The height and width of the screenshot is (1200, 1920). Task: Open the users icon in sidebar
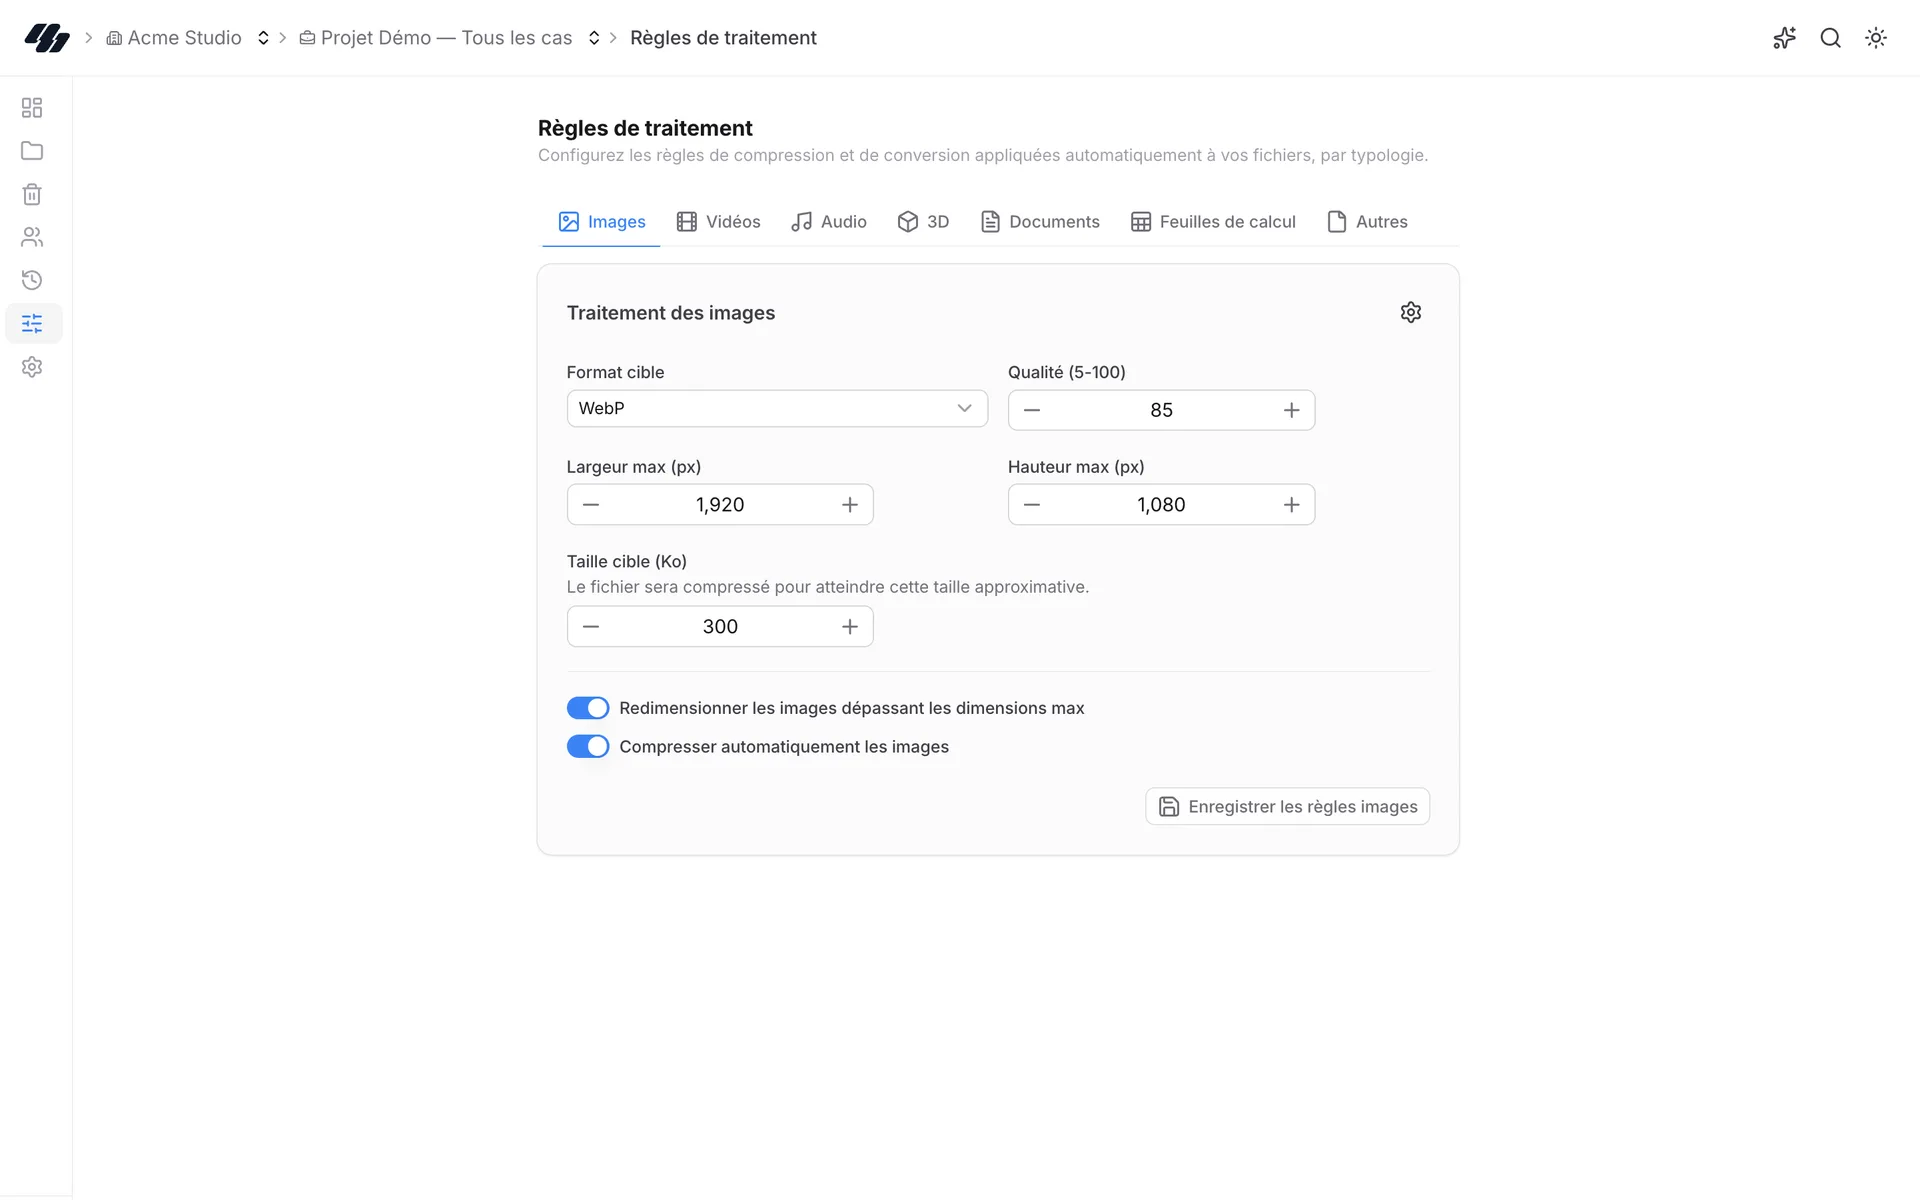pos(32,237)
